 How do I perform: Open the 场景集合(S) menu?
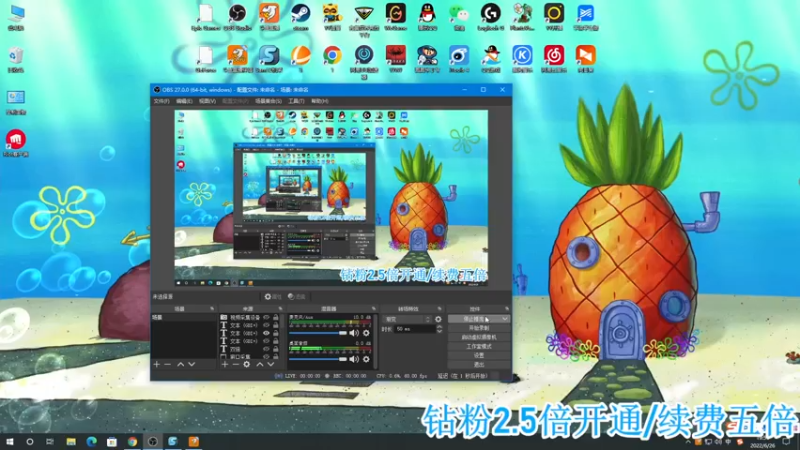click(268, 101)
